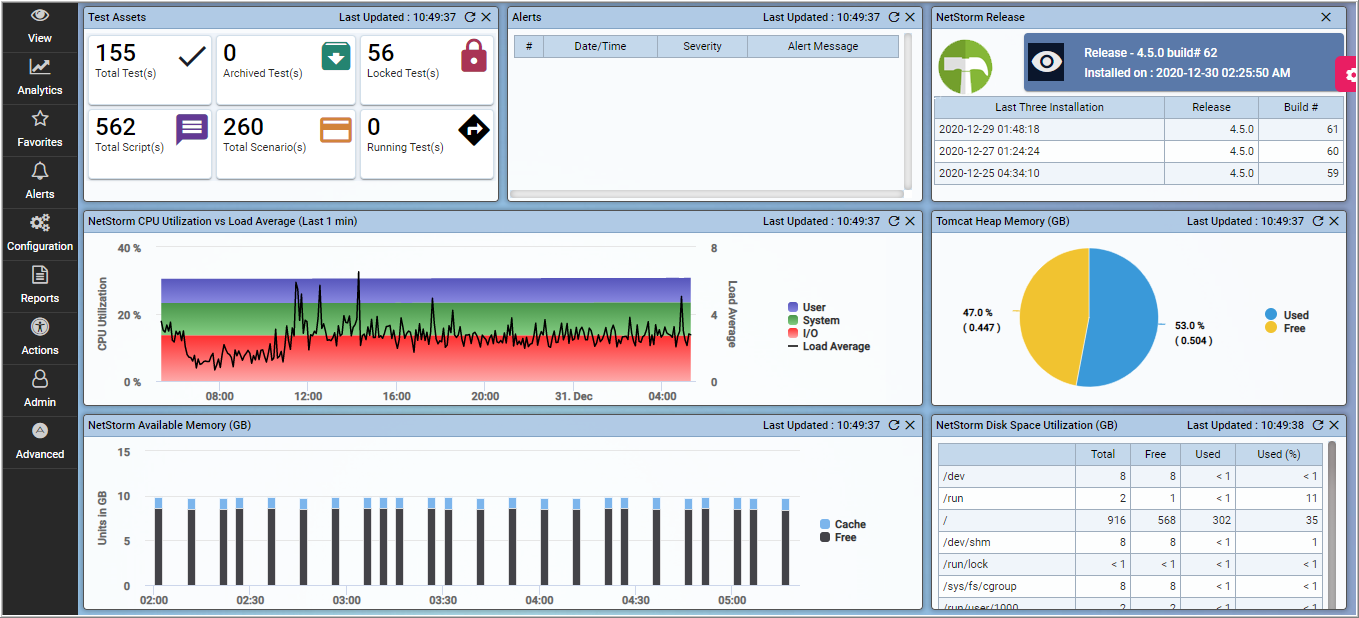Open the pink settings gear tab
This screenshot has height=618, width=1359.
pyautogui.click(x=1348, y=74)
